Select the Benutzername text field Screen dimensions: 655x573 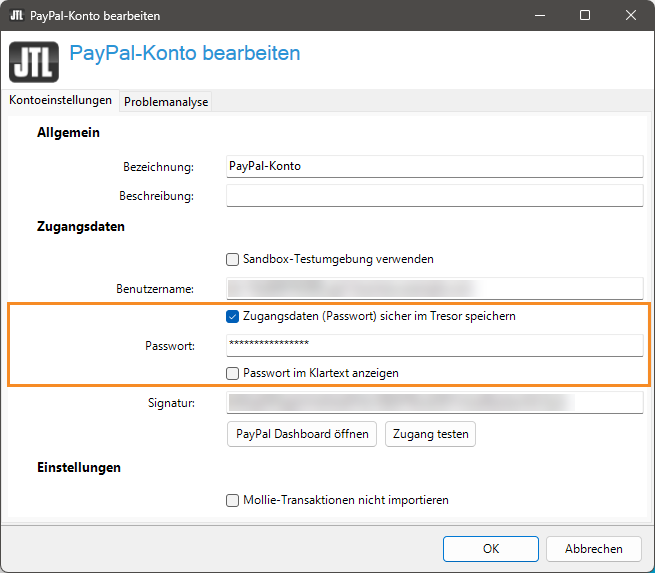point(434,288)
